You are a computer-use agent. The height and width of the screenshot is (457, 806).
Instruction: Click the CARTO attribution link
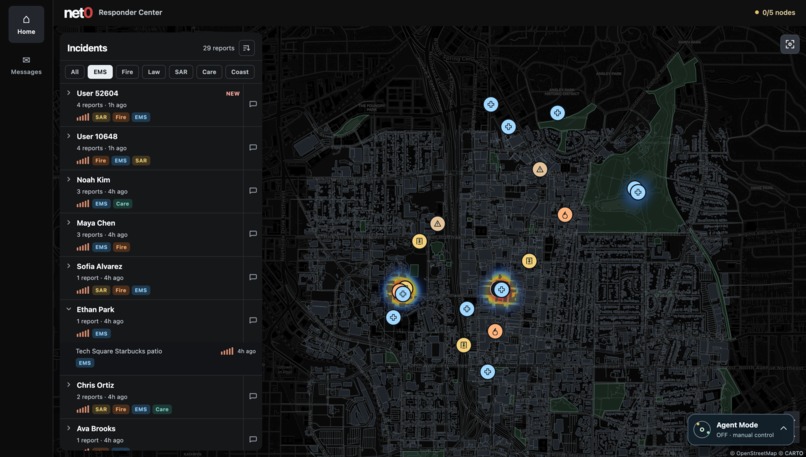[x=793, y=453]
